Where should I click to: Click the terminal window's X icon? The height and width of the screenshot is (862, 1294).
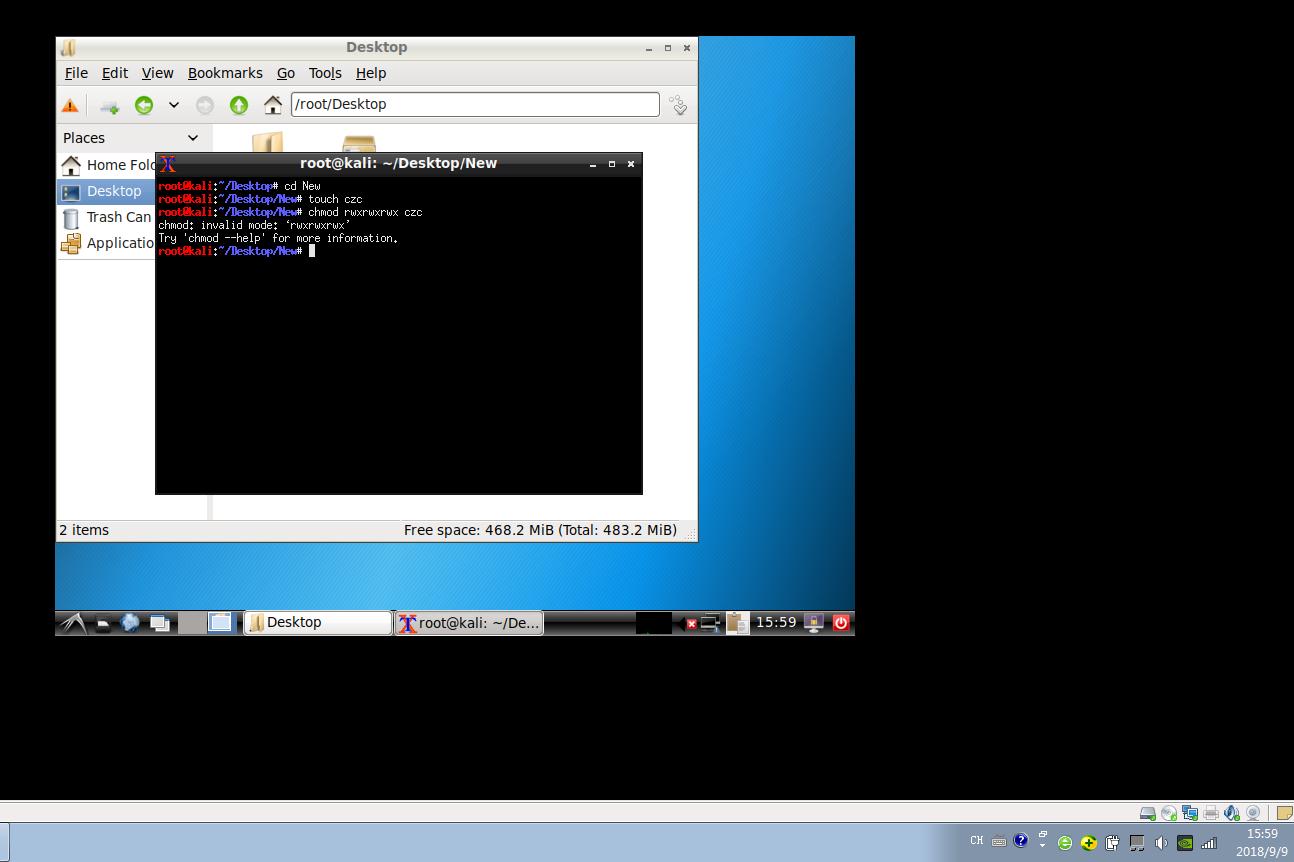pos(168,164)
